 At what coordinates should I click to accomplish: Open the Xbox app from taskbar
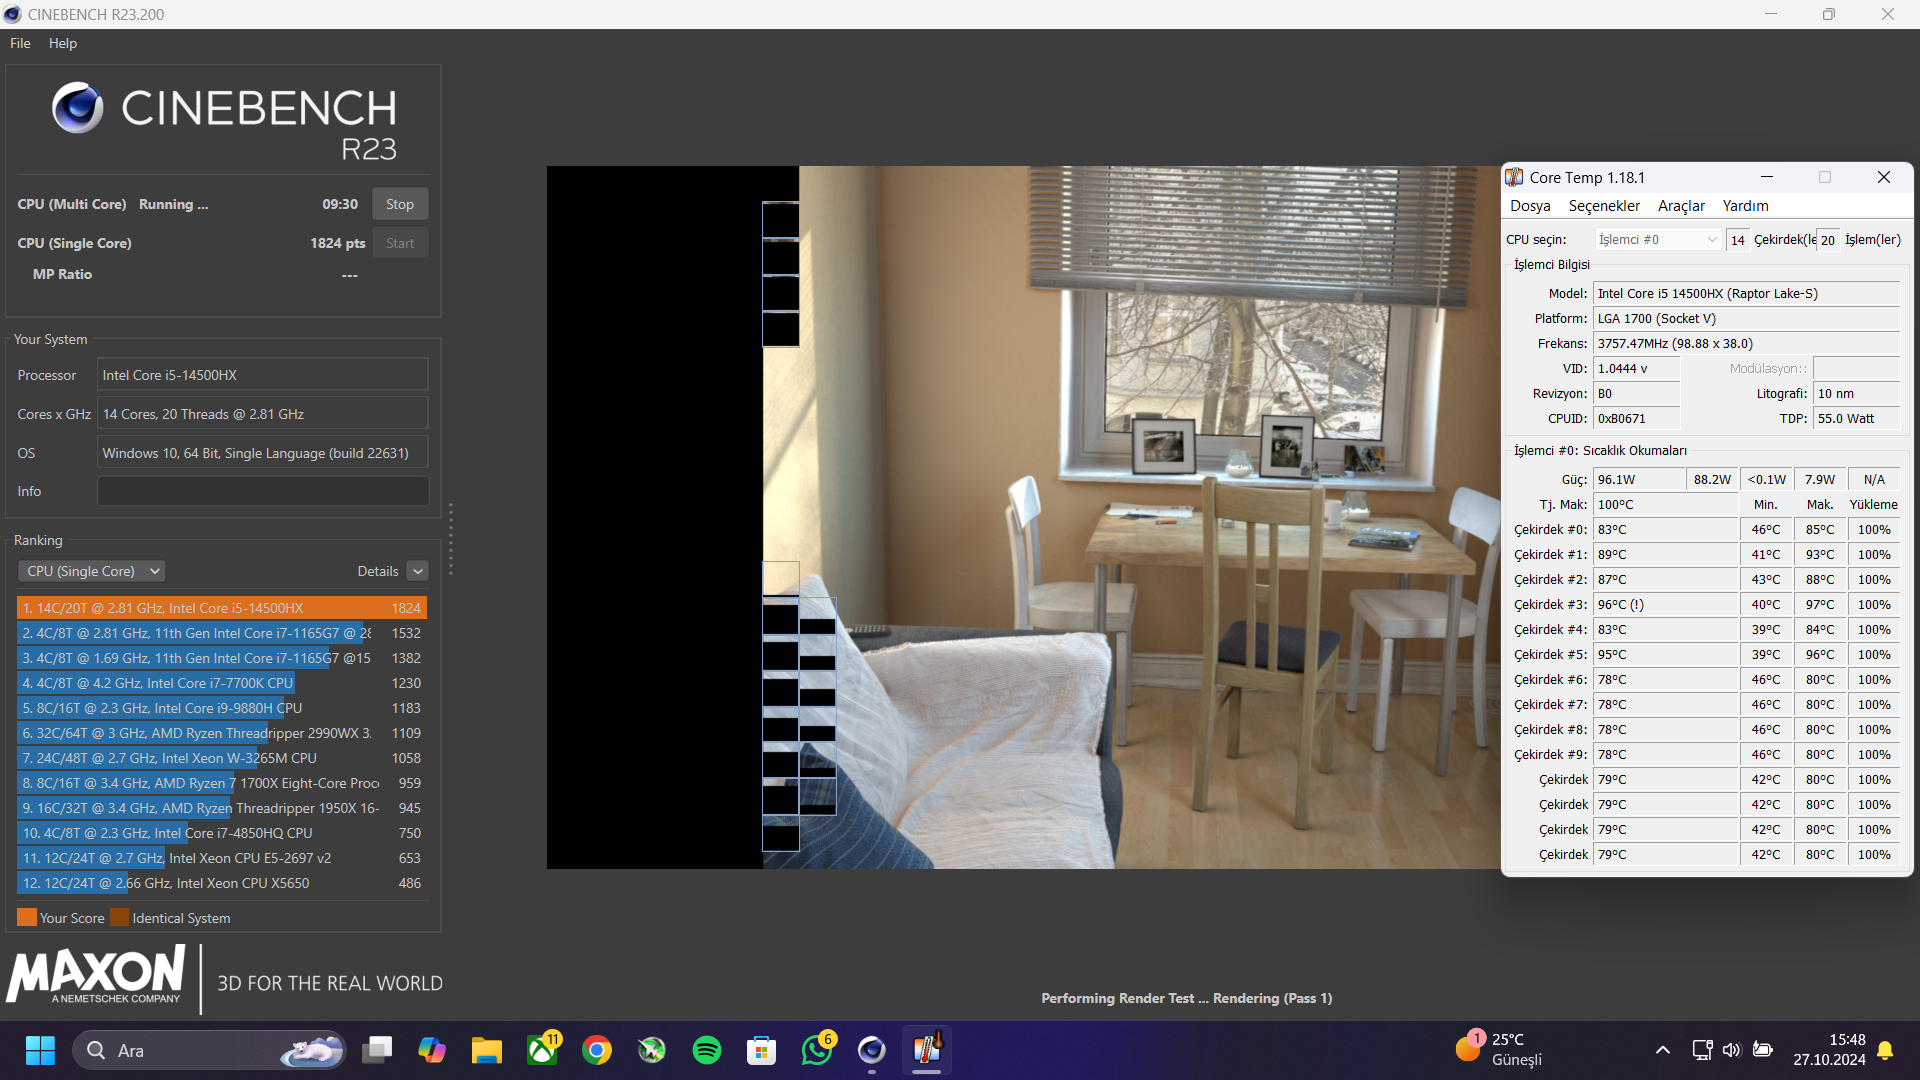click(x=542, y=1050)
